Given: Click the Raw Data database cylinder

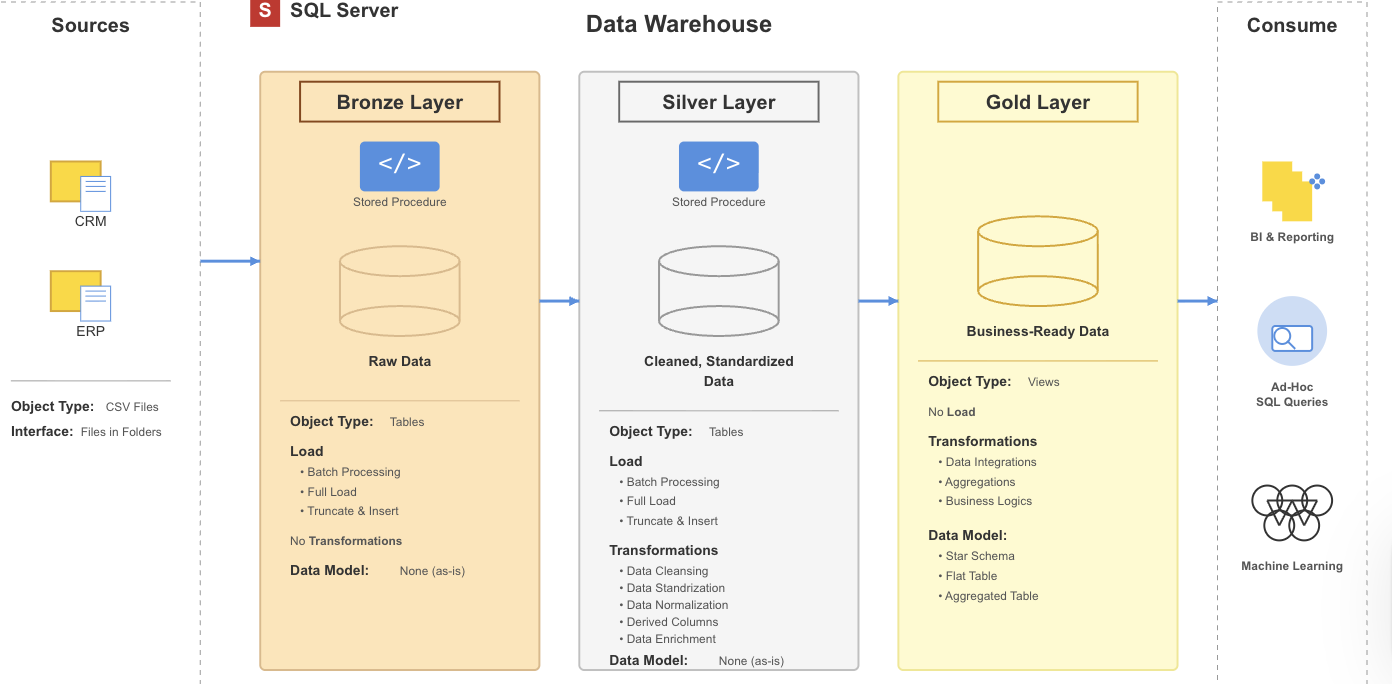Looking at the screenshot, I should (399, 291).
